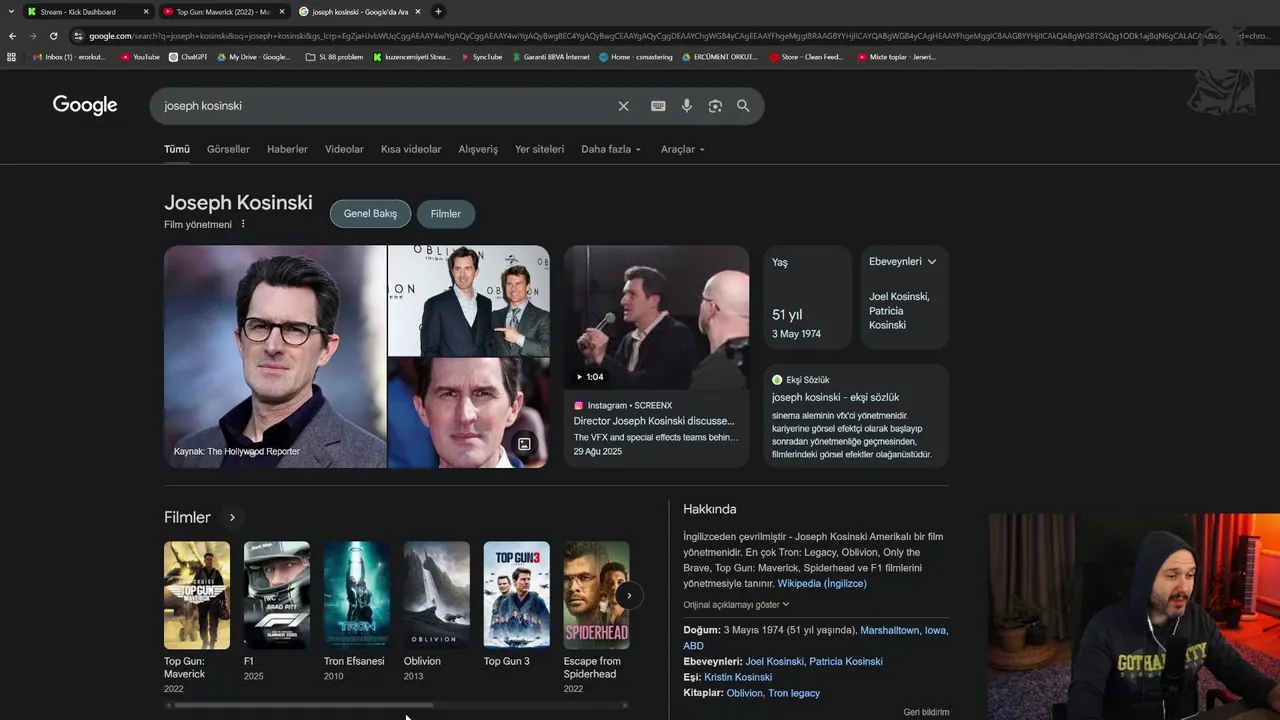Image resolution: width=1280 pixels, height=720 pixels.
Task: Open the Filmler section arrow
Action: [232, 517]
